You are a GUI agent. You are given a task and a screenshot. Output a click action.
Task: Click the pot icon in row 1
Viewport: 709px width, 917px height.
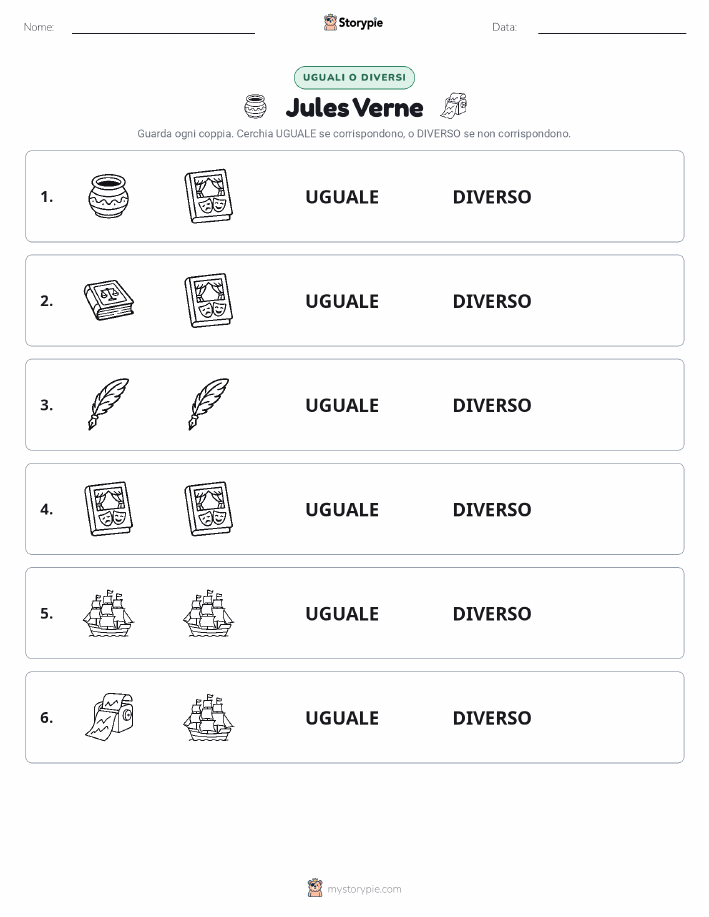pos(109,196)
